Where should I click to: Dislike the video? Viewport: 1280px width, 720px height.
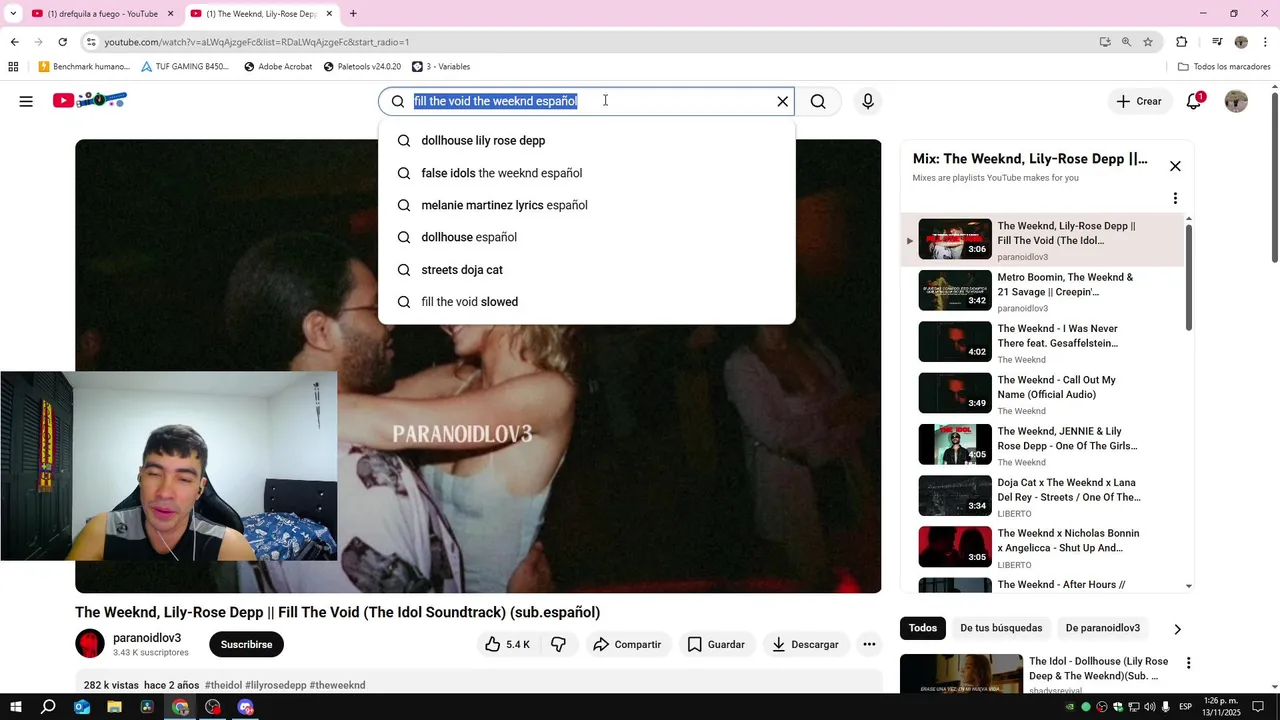559,645
